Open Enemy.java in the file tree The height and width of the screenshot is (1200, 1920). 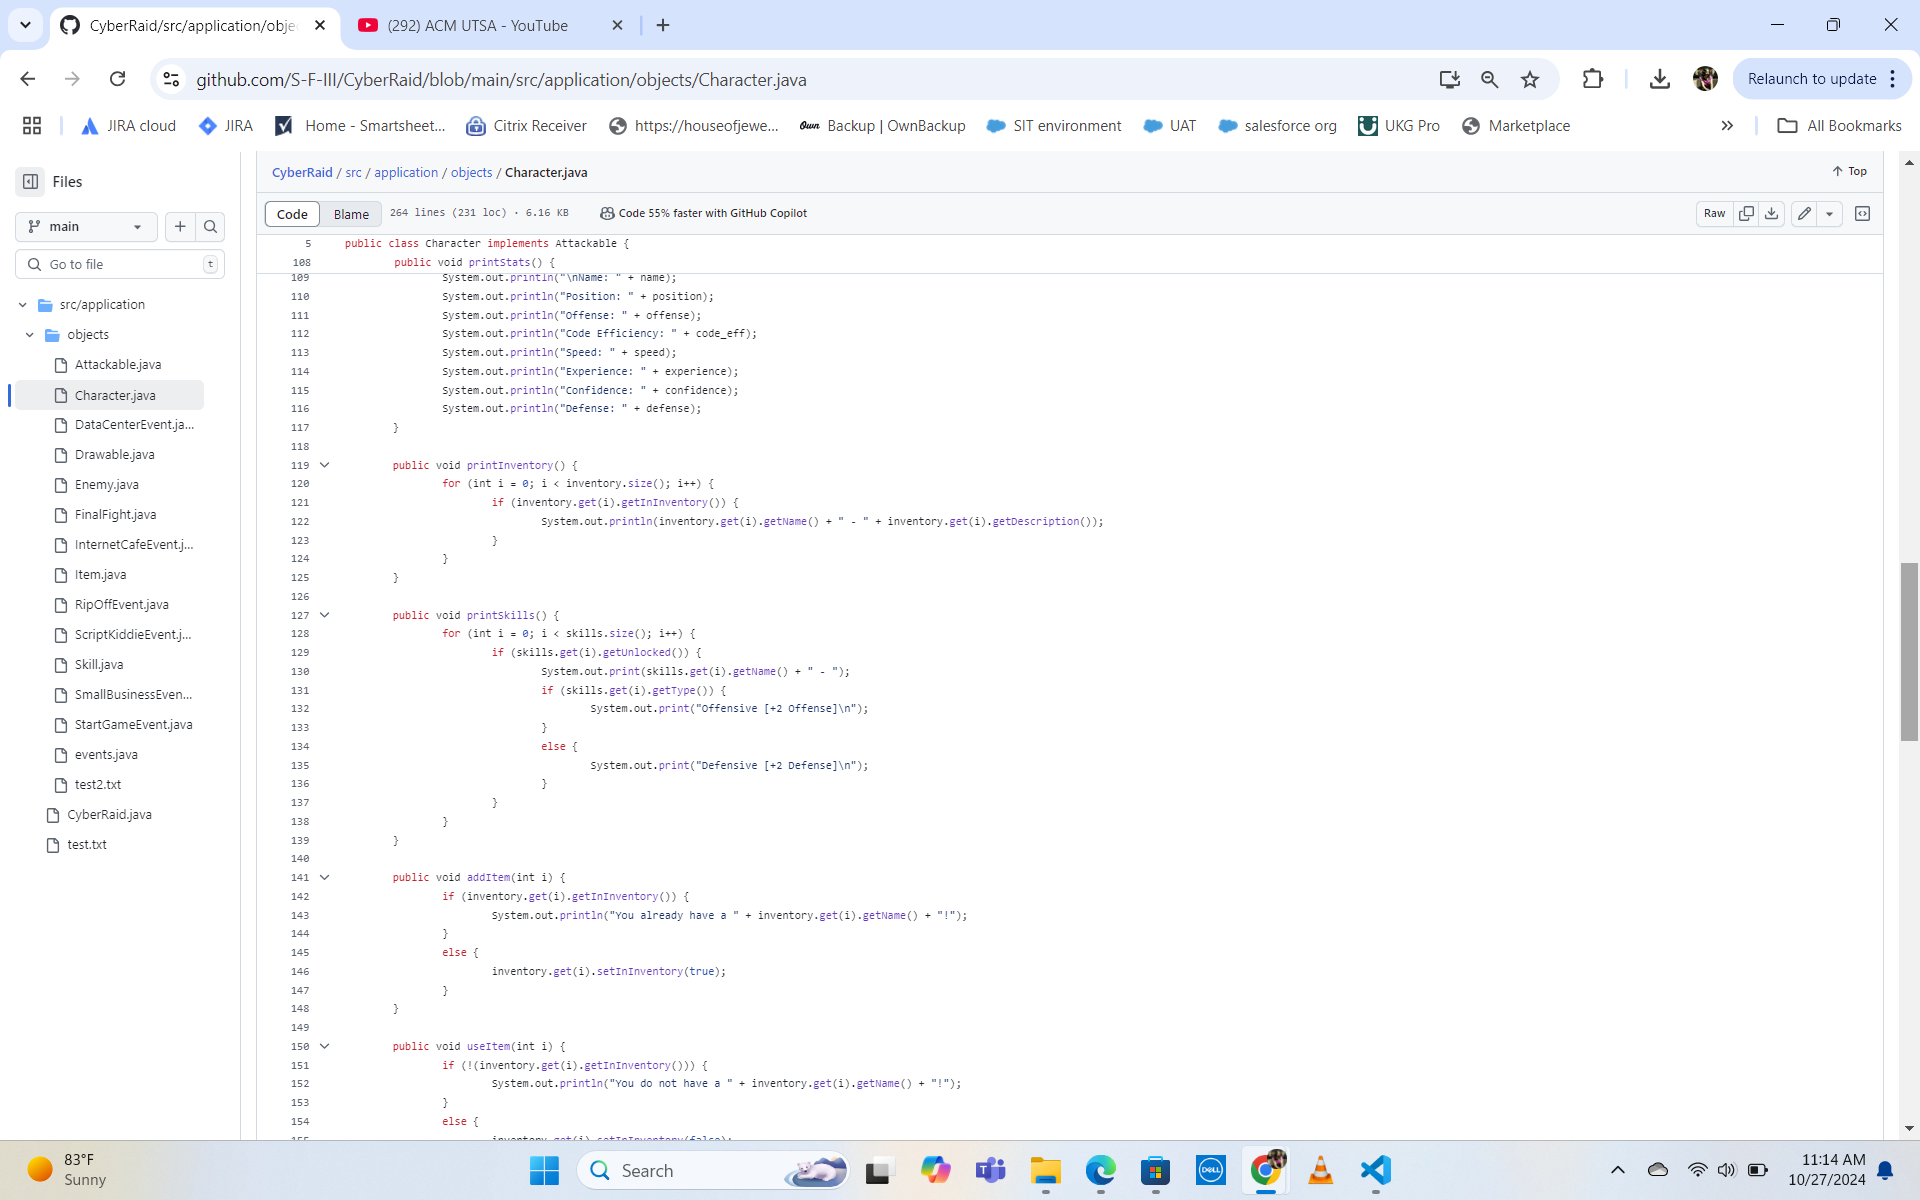pyautogui.click(x=106, y=484)
